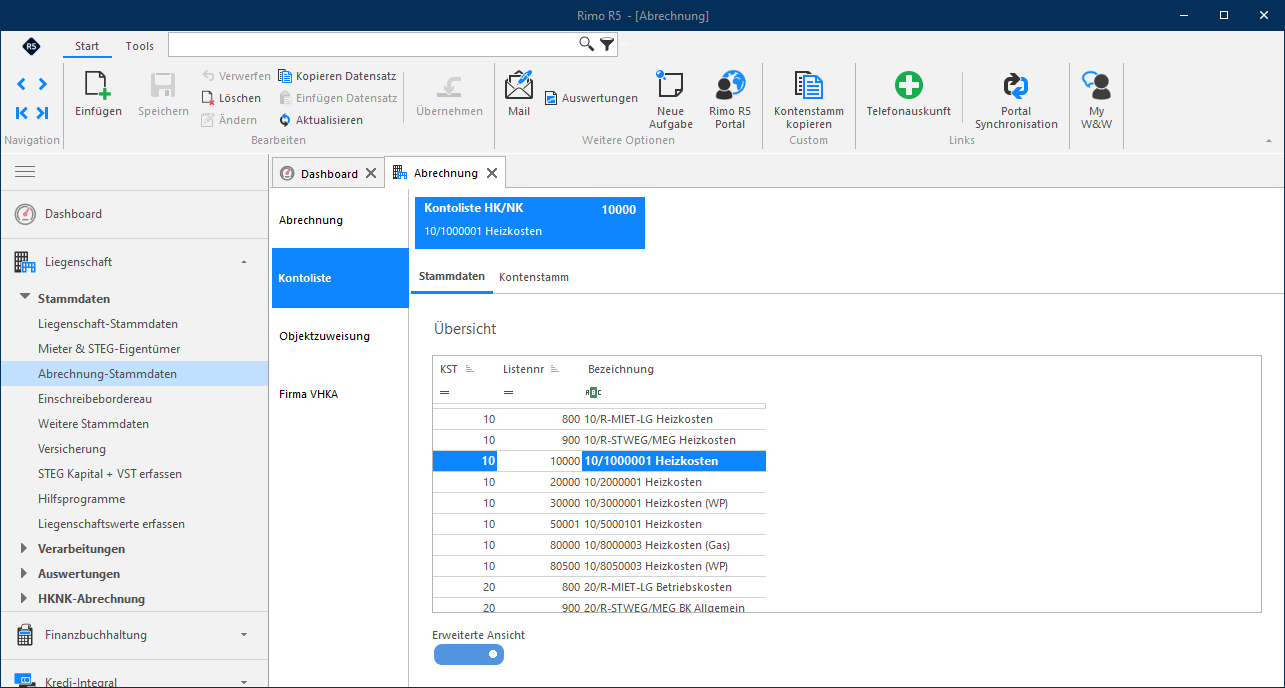
Task: Refresh data with Aktualisieren
Action: pyautogui.click(x=321, y=120)
